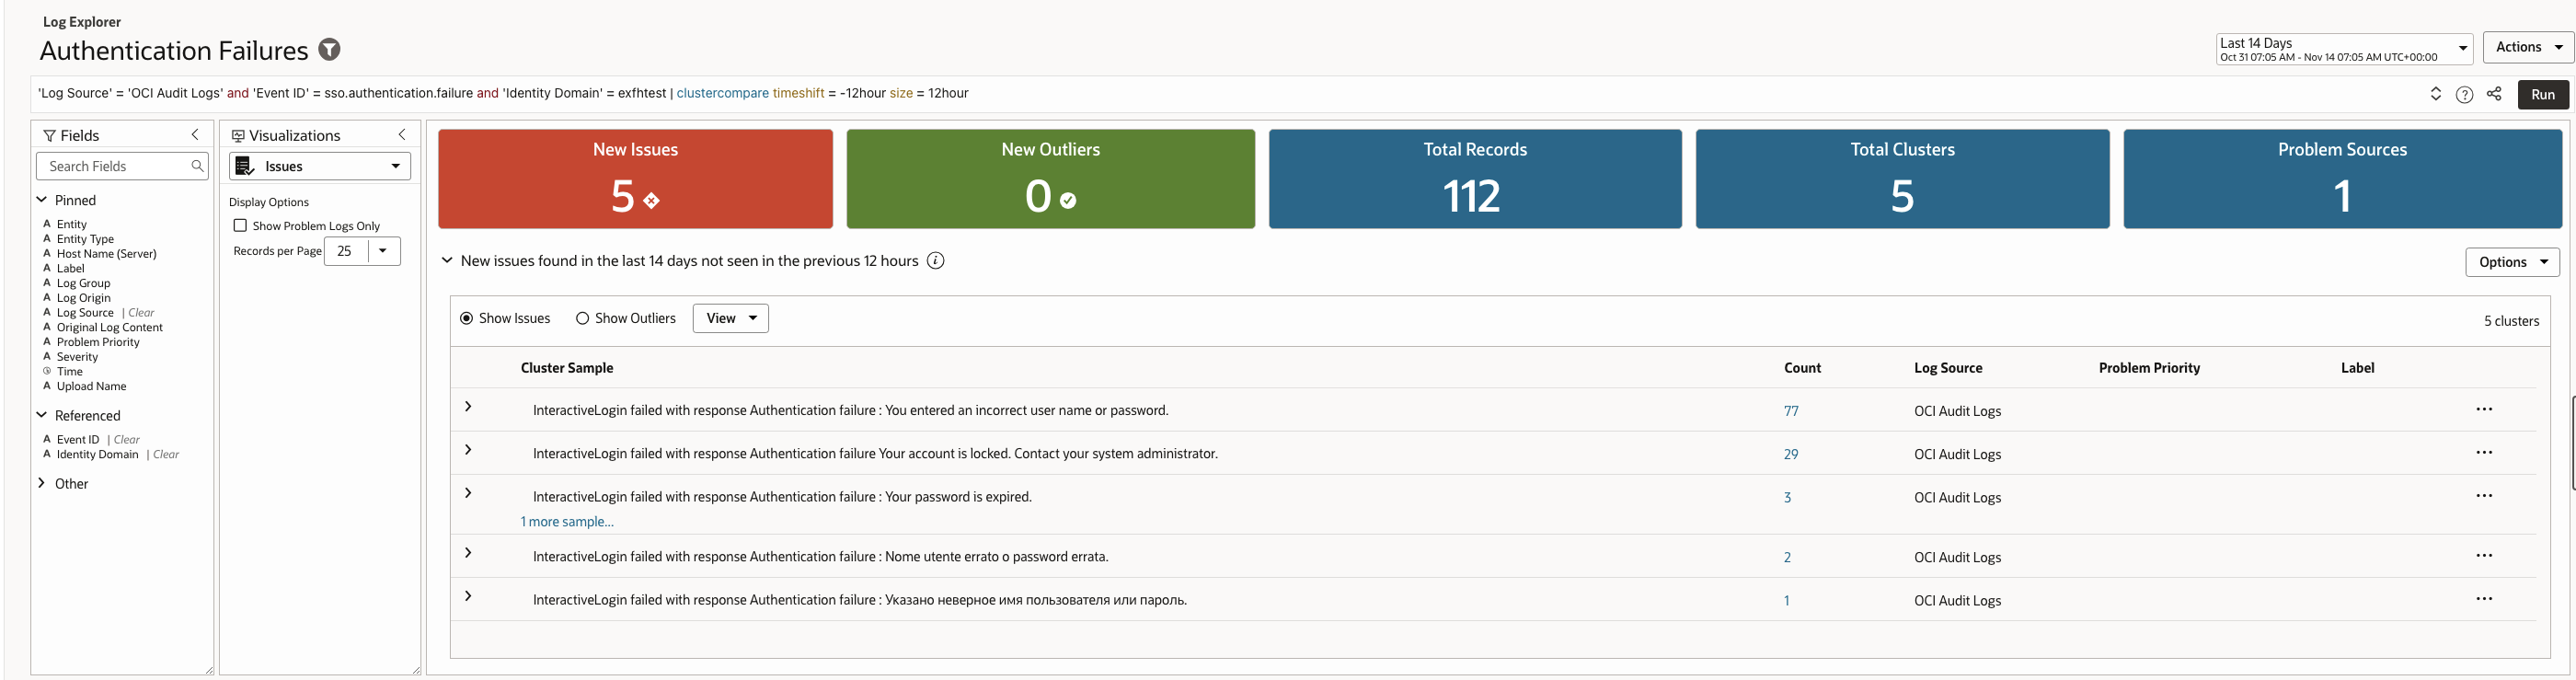Expand the account is locked cluster row
This screenshot has height=680, width=2576.
468,451
